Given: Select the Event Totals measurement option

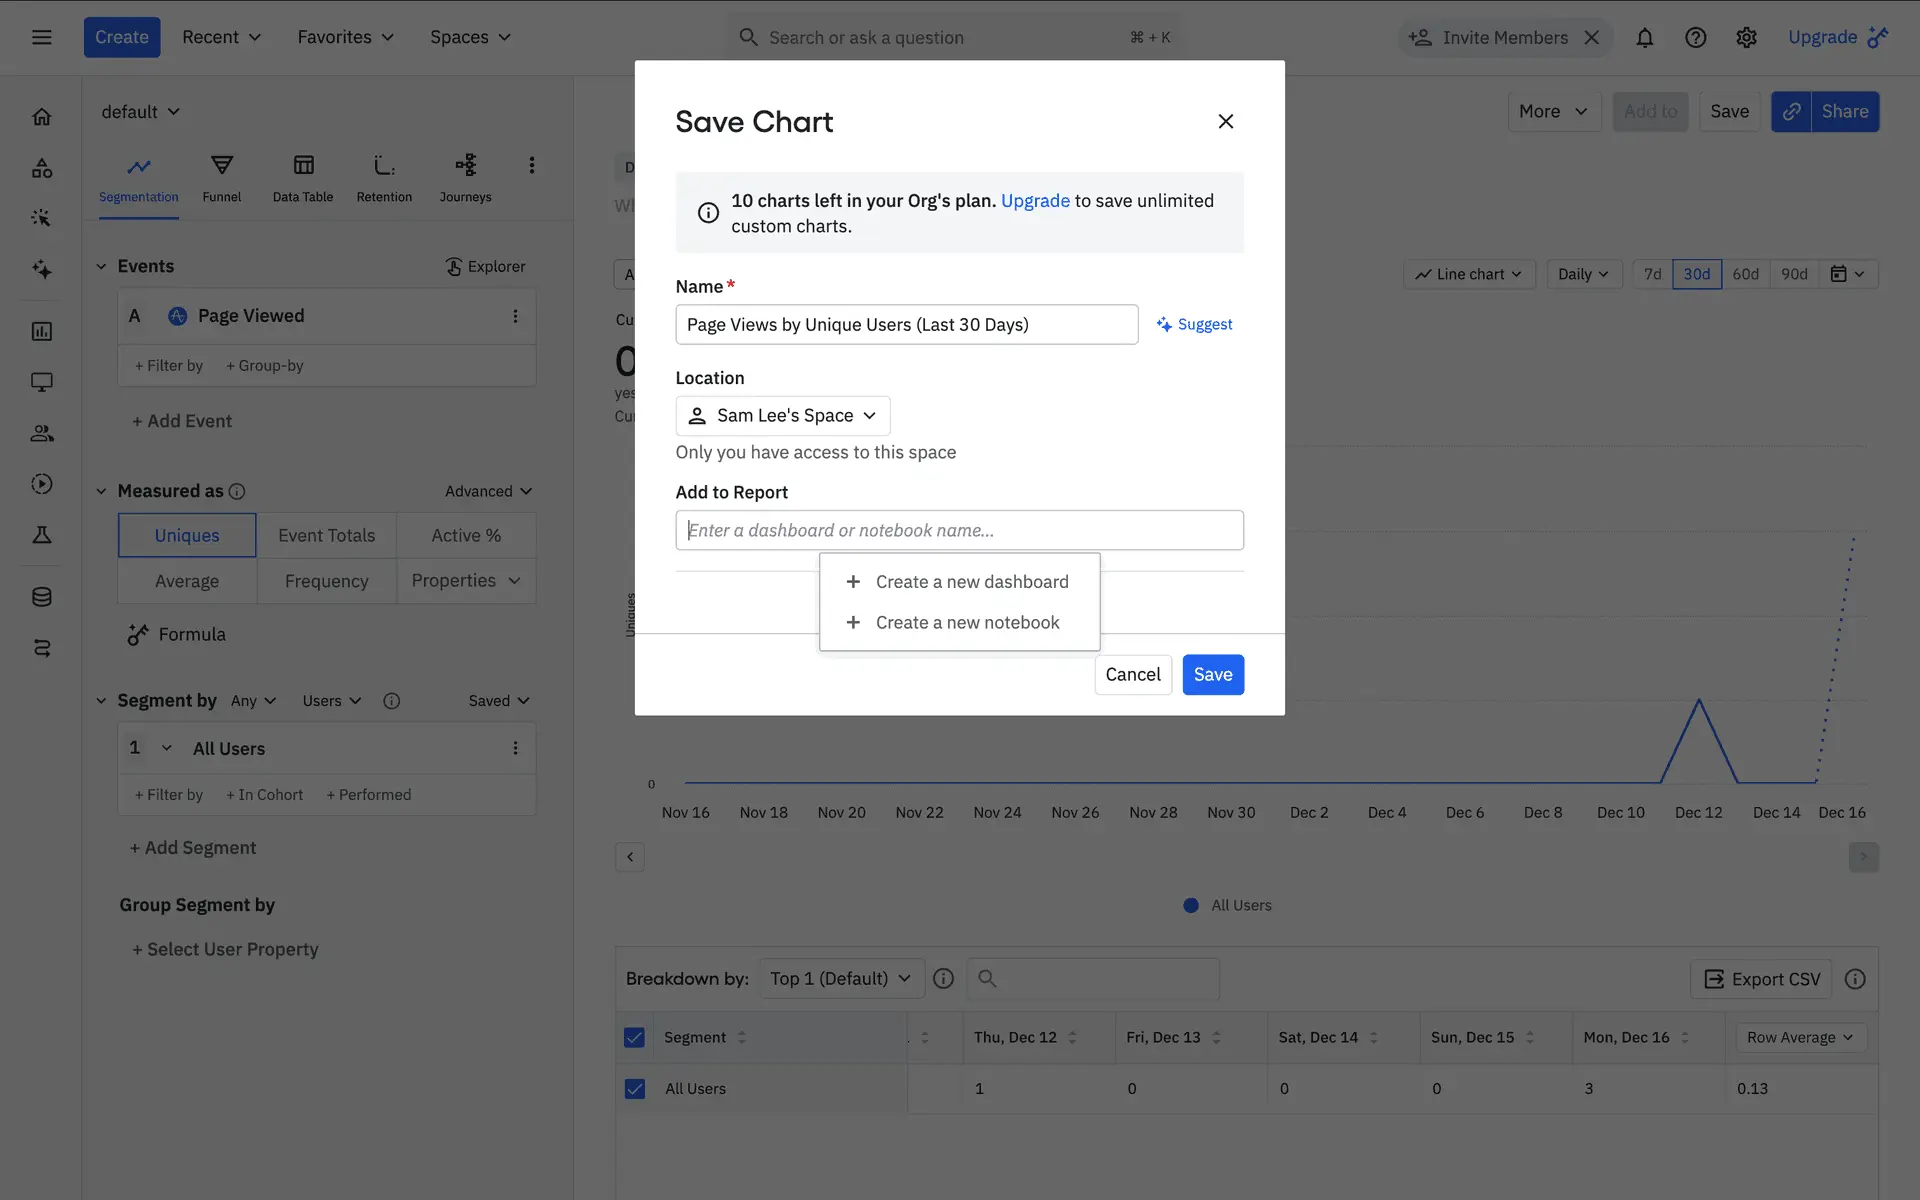Looking at the screenshot, I should [326, 535].
